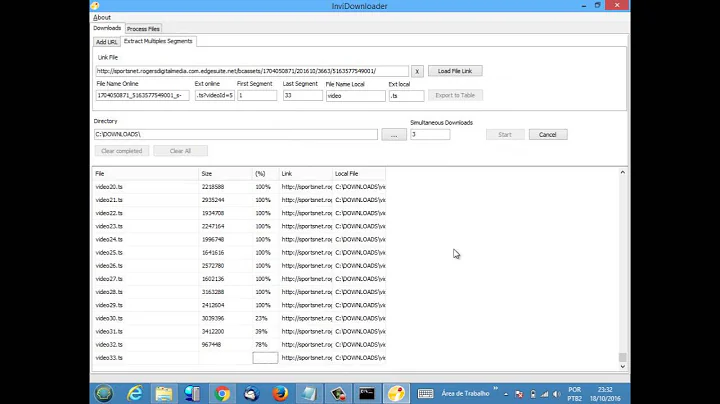Select the video27.ts row

[239, 279]
